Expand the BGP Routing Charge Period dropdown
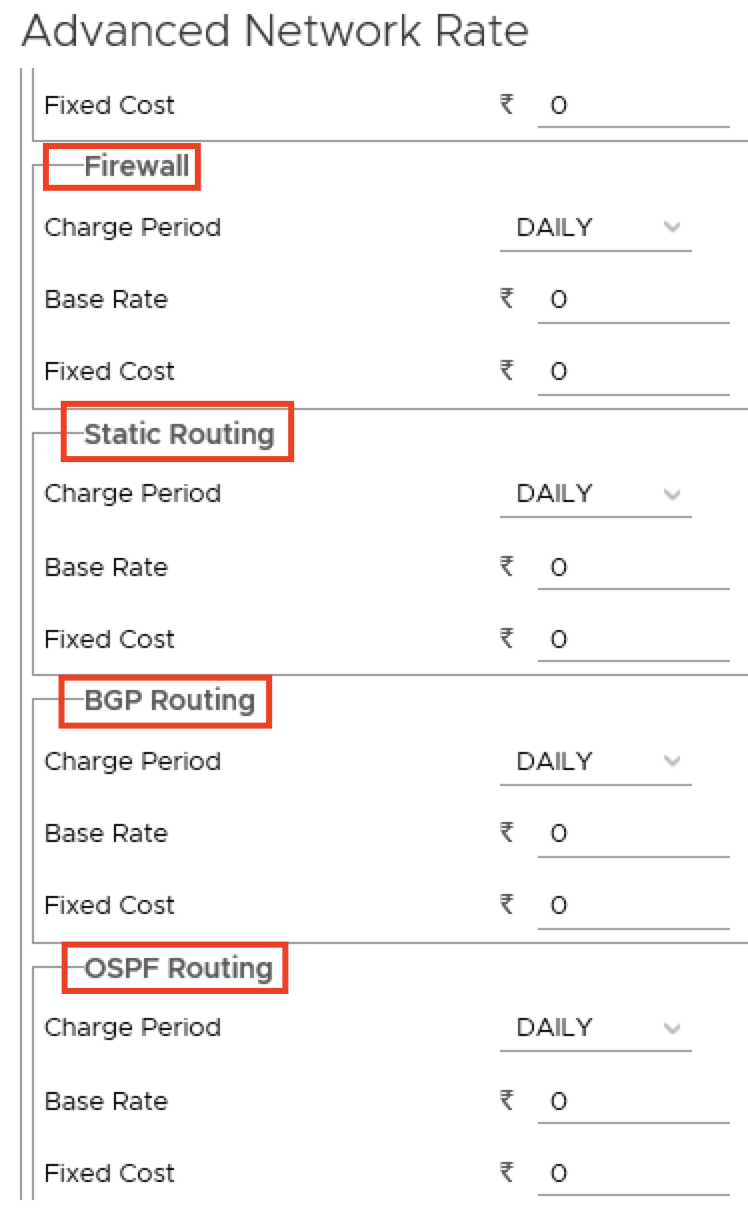Image resolution: width=748 pixels, height=1216 pixels. (x=596, y=762)
